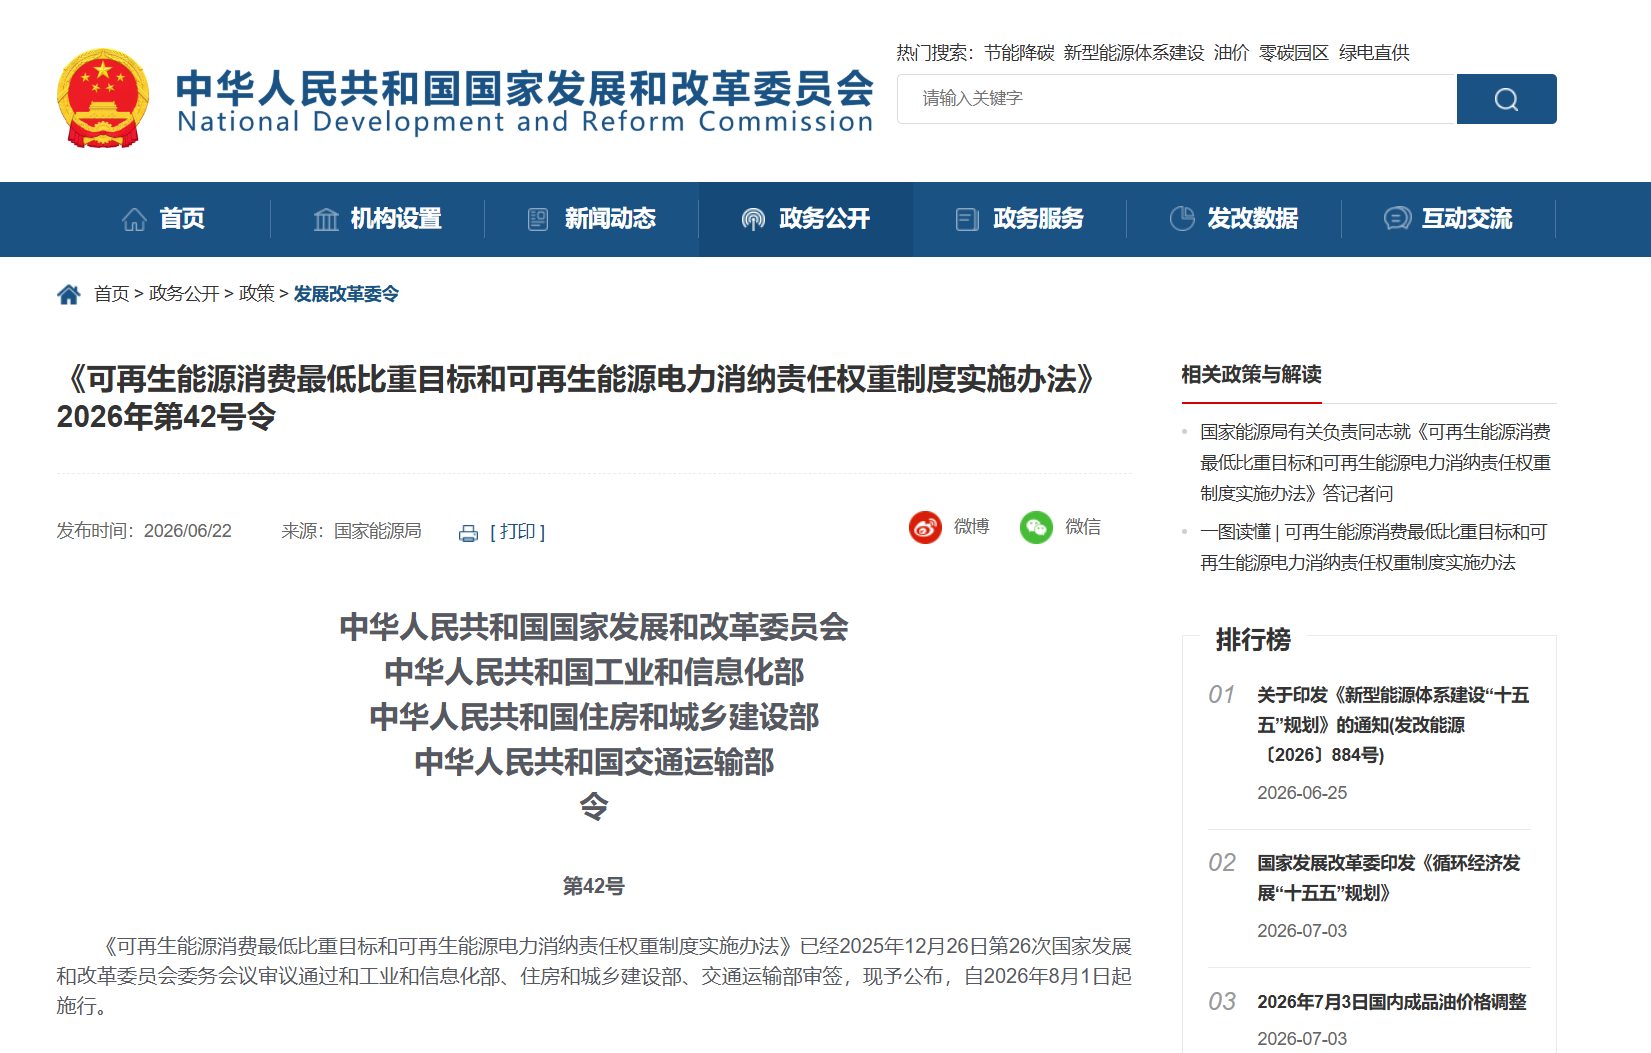Select hot search term 节能降碳
This screenshot has width=1651, height=1053.
(1019, 53)
